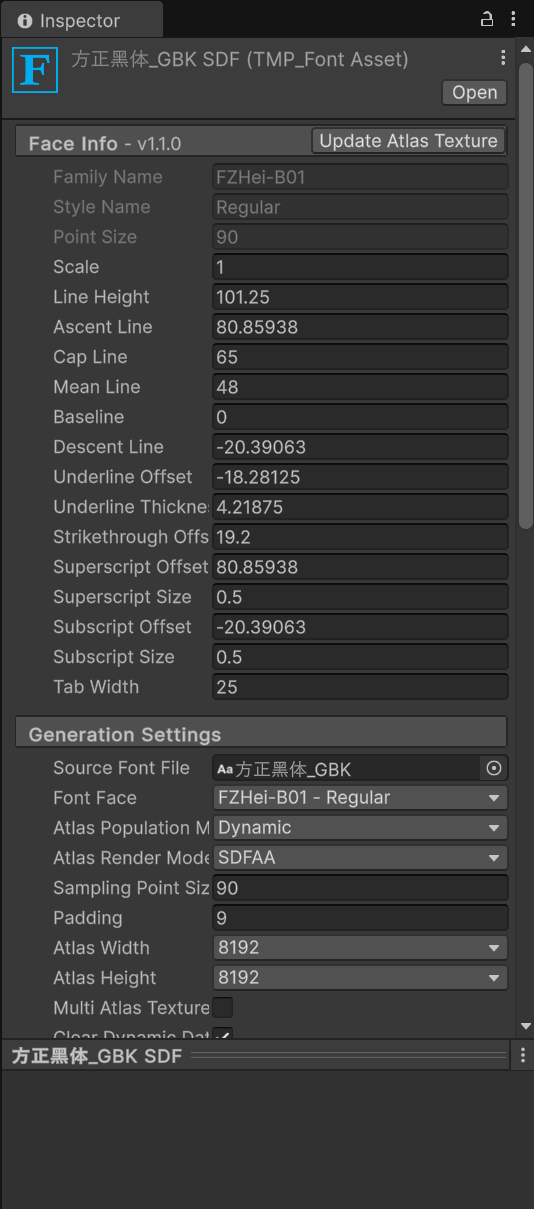The width and height of the screenshot is (534, 1209).
Task: Click the Descent Line field
Action: (361, 447)
